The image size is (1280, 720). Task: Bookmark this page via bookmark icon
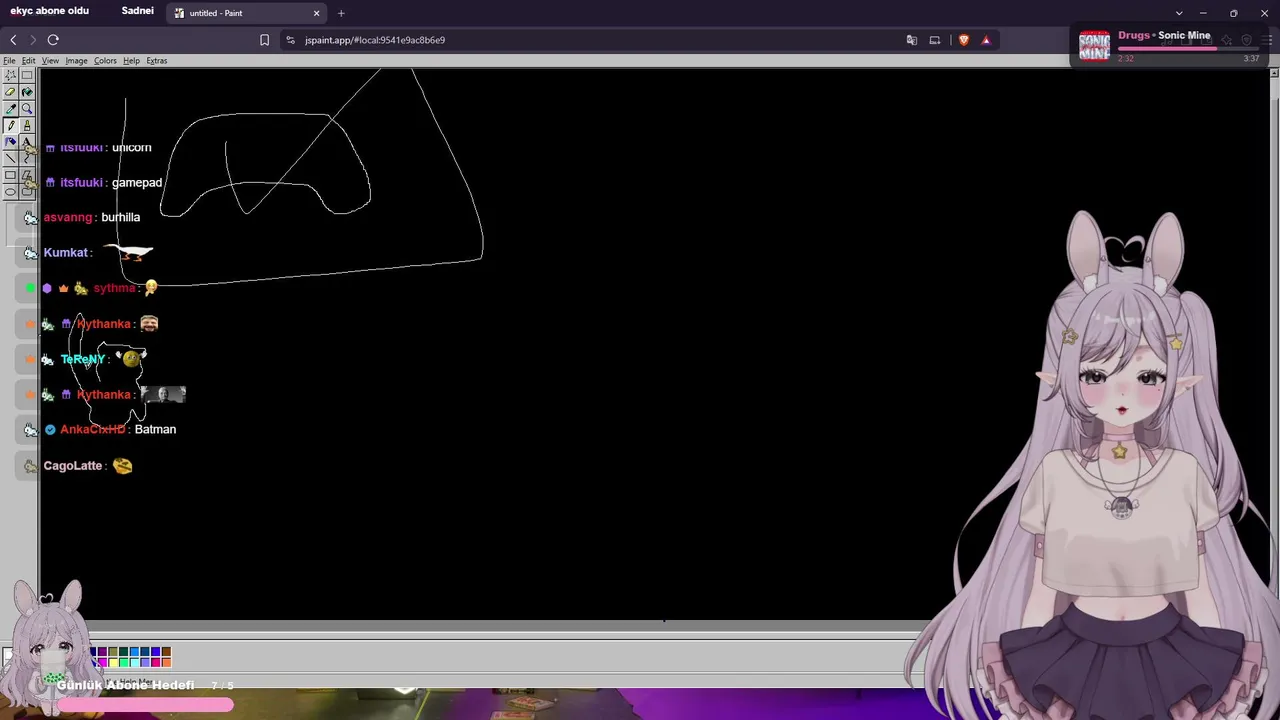(x=264, y=40)
